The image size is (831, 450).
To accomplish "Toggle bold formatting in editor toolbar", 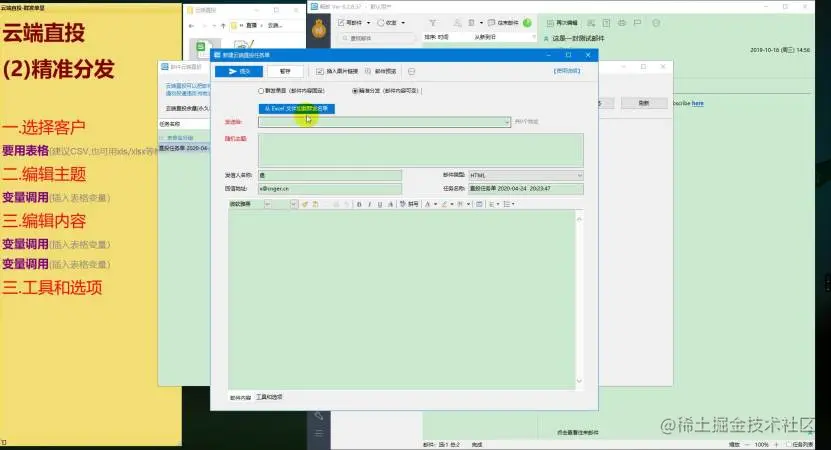I will tap(359, 204).
